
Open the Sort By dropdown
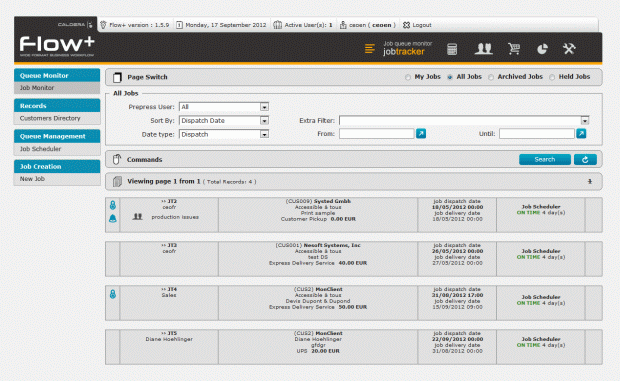tap(224, 121)
